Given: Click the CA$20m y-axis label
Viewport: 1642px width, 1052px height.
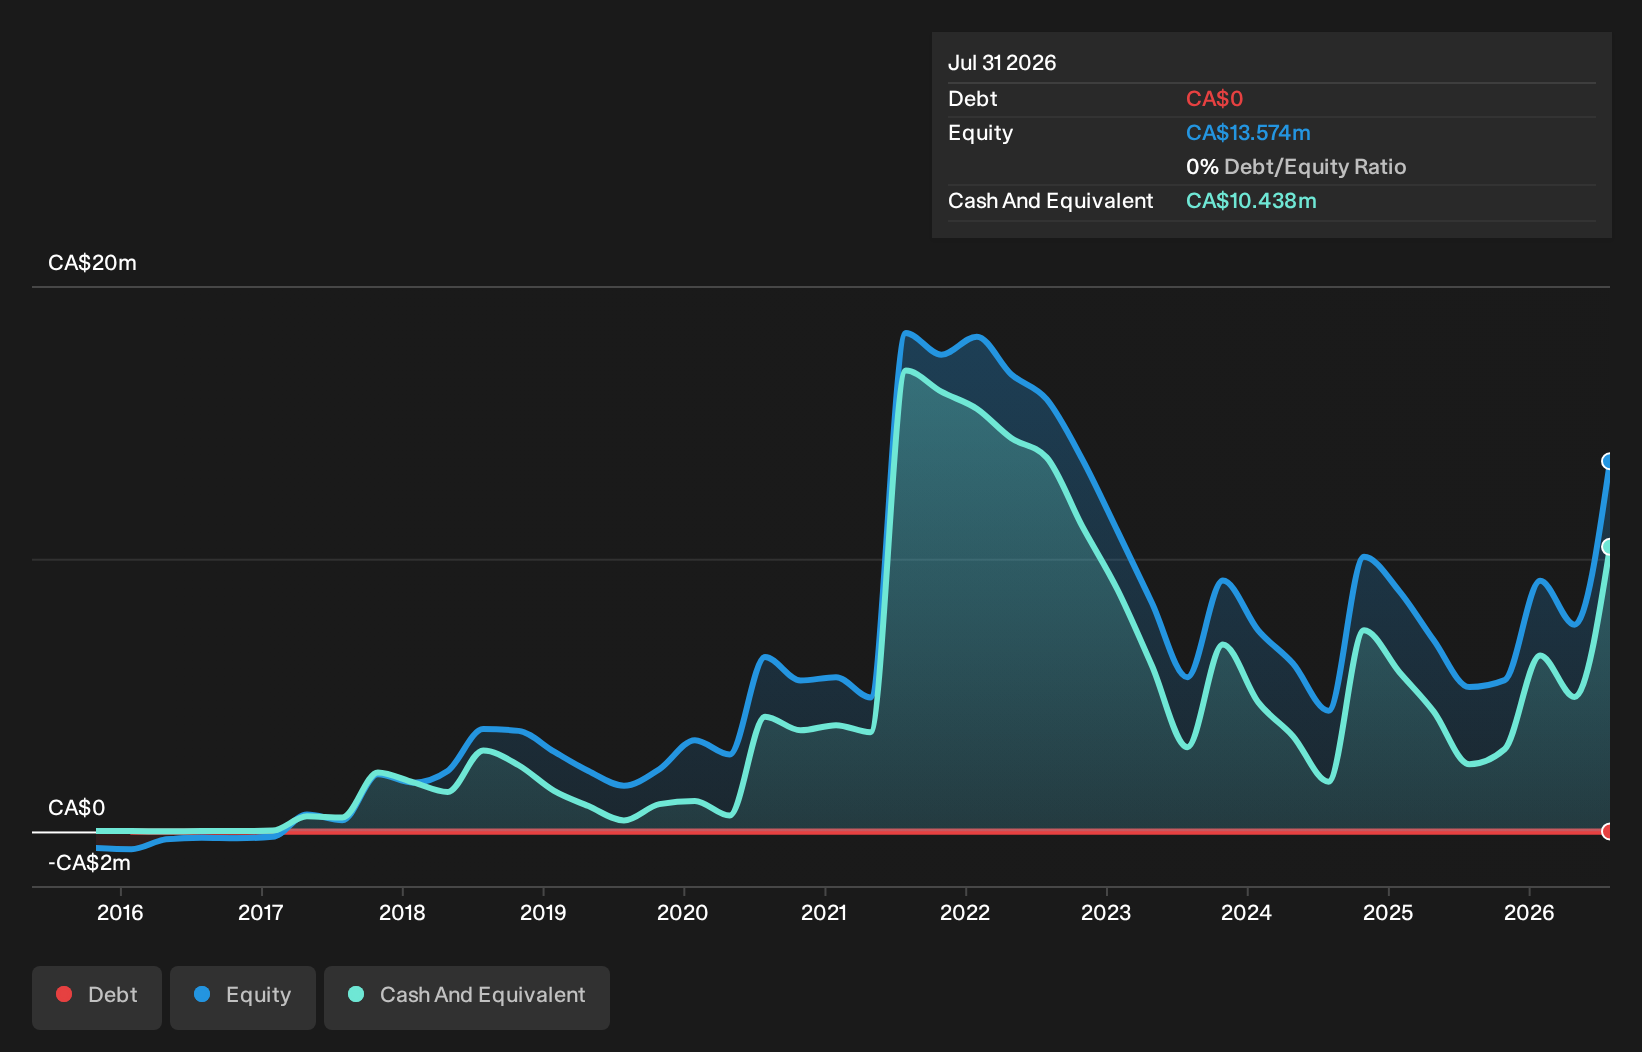Looking at the screenshot, I should pos(92,263).
